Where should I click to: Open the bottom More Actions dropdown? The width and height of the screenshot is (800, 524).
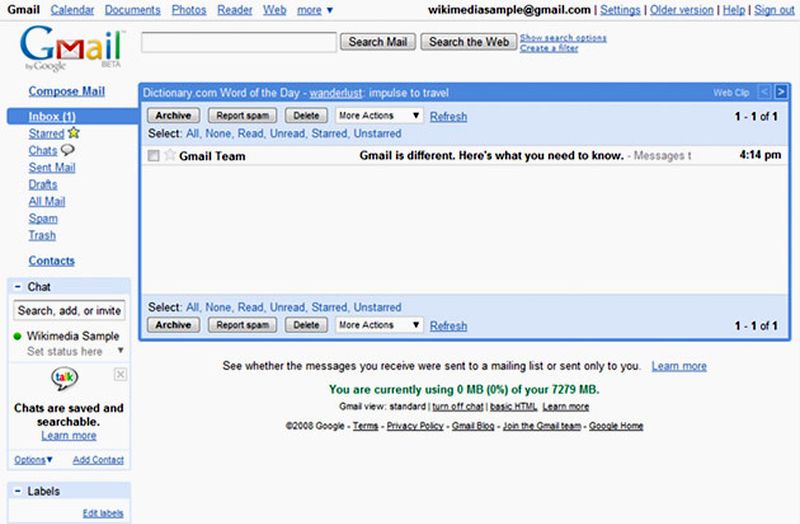pyautogui.click(x=379, y=325)
